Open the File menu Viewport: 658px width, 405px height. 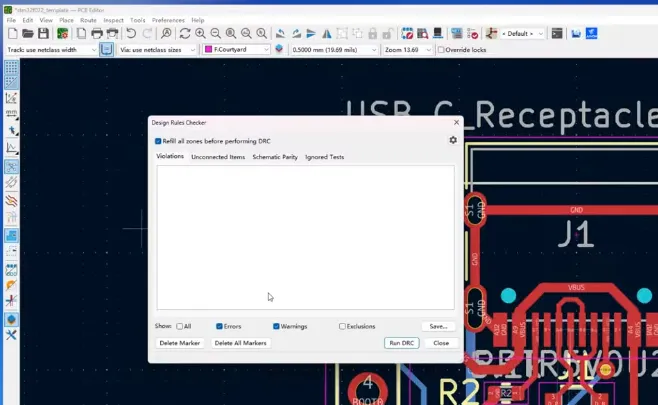coord(11,20)
